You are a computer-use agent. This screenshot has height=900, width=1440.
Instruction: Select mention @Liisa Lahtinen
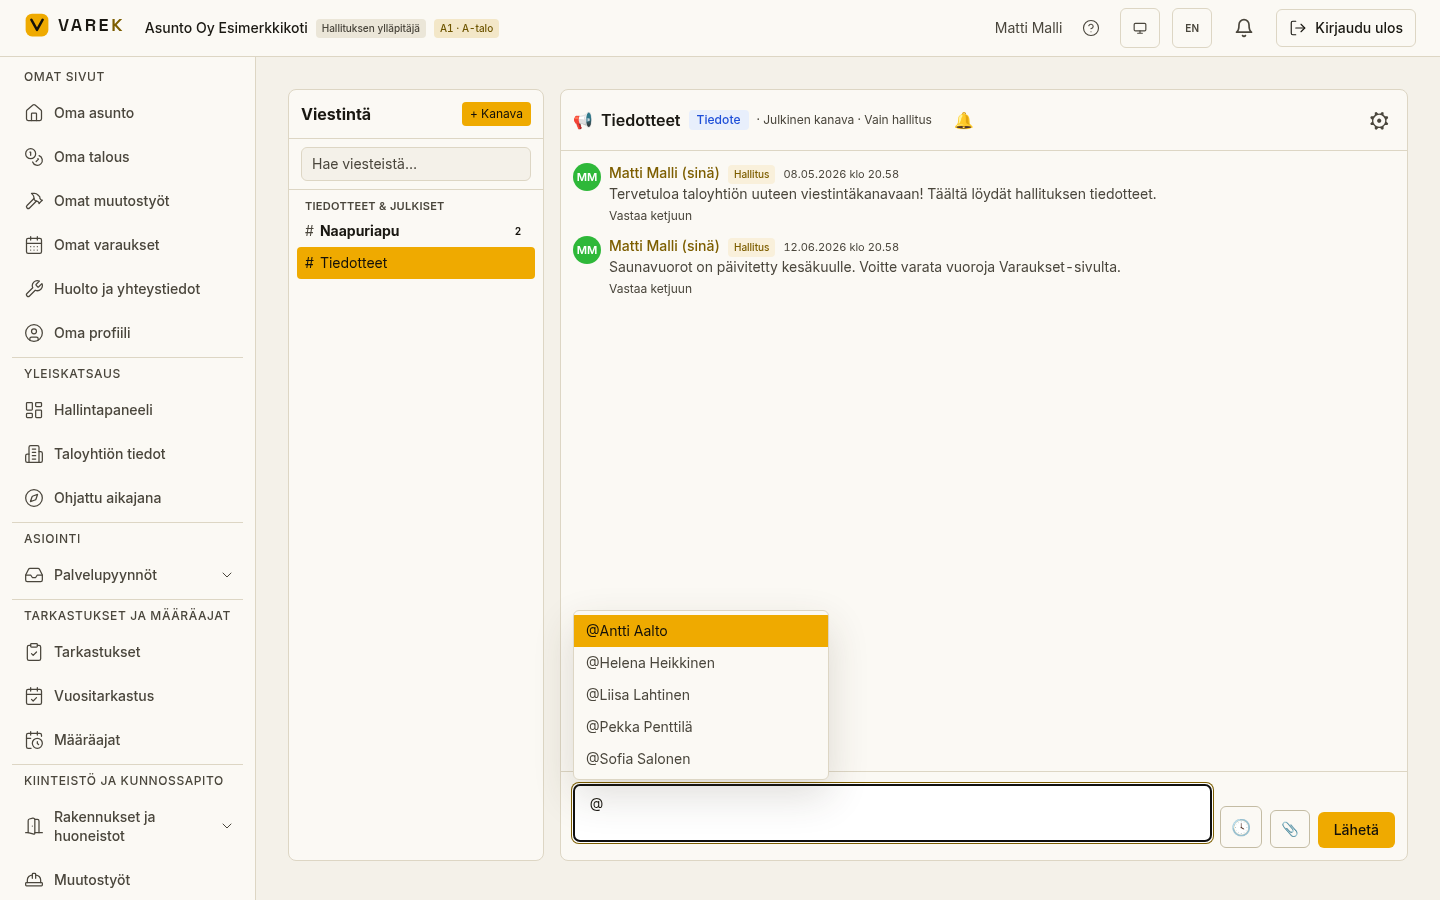[701, 695]
